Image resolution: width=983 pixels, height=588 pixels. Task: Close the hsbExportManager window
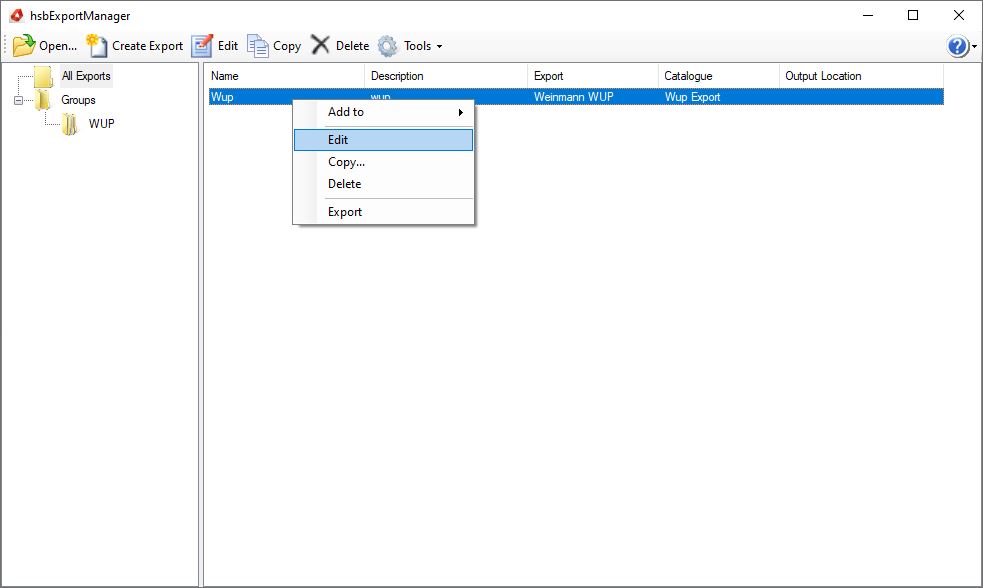pos(959,15)
